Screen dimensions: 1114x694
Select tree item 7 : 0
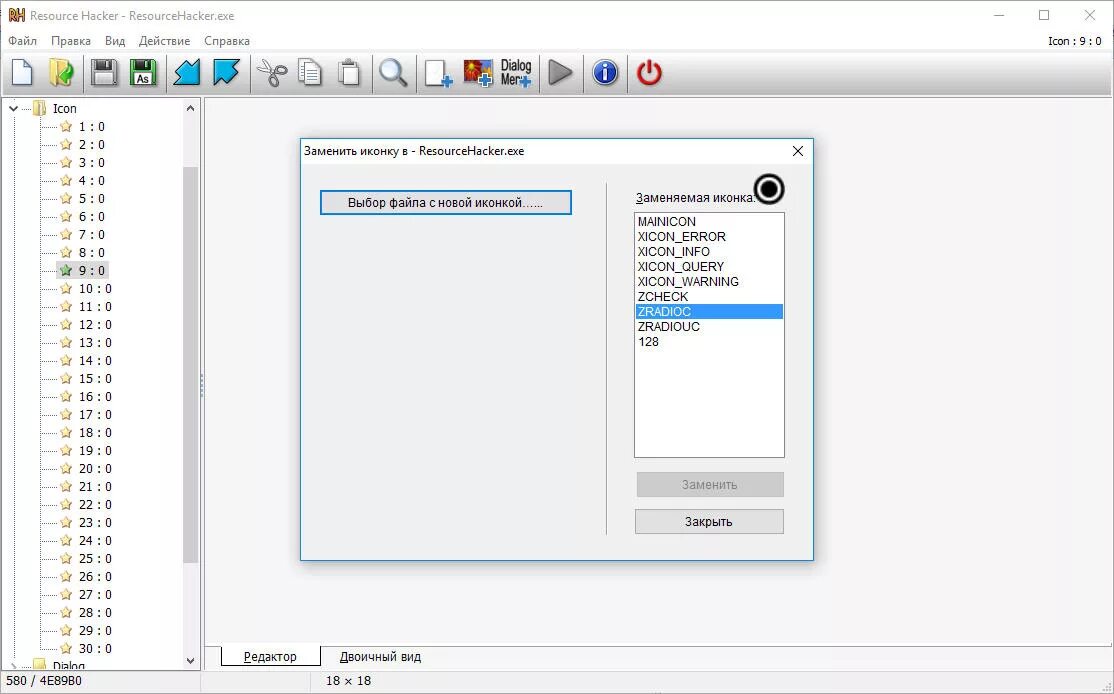pyautogui.click(x=92, y=234)
